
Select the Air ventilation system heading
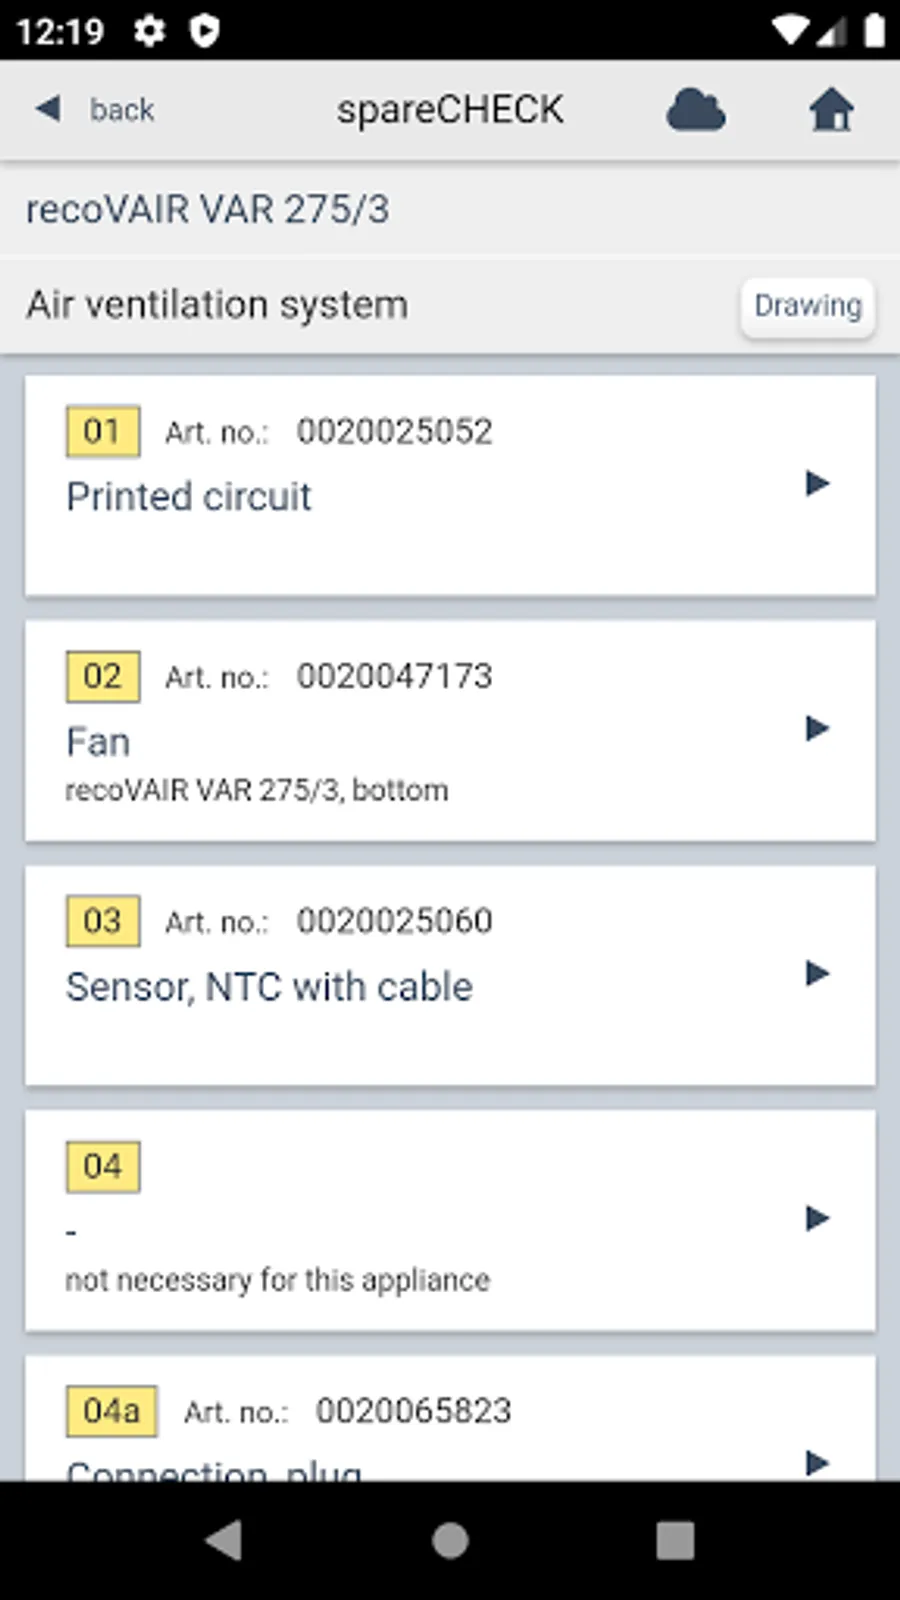(x=217, y=305)
